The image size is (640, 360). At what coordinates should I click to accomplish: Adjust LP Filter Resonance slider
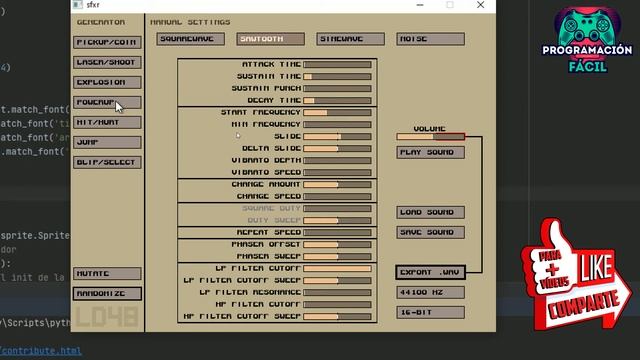[x=338, y=292]
